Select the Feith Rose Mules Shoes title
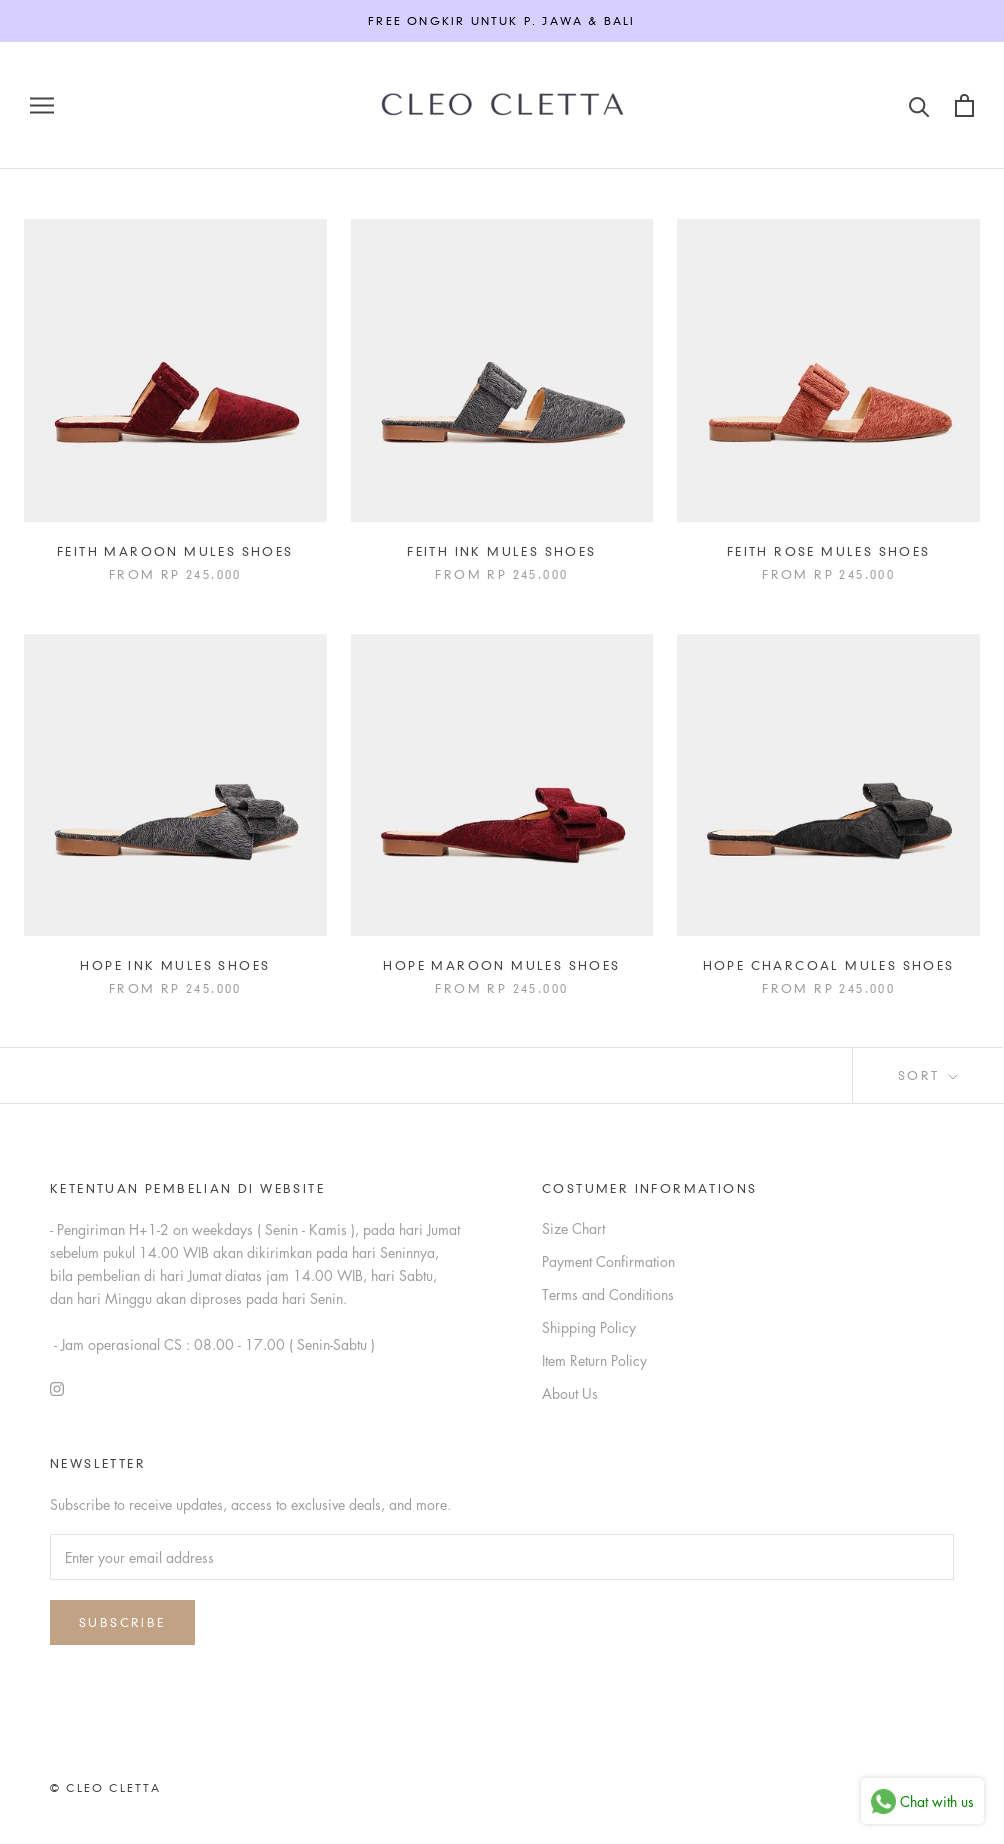The width and height of the screenshot is (1004, 1844). click(x=828, y=552)
